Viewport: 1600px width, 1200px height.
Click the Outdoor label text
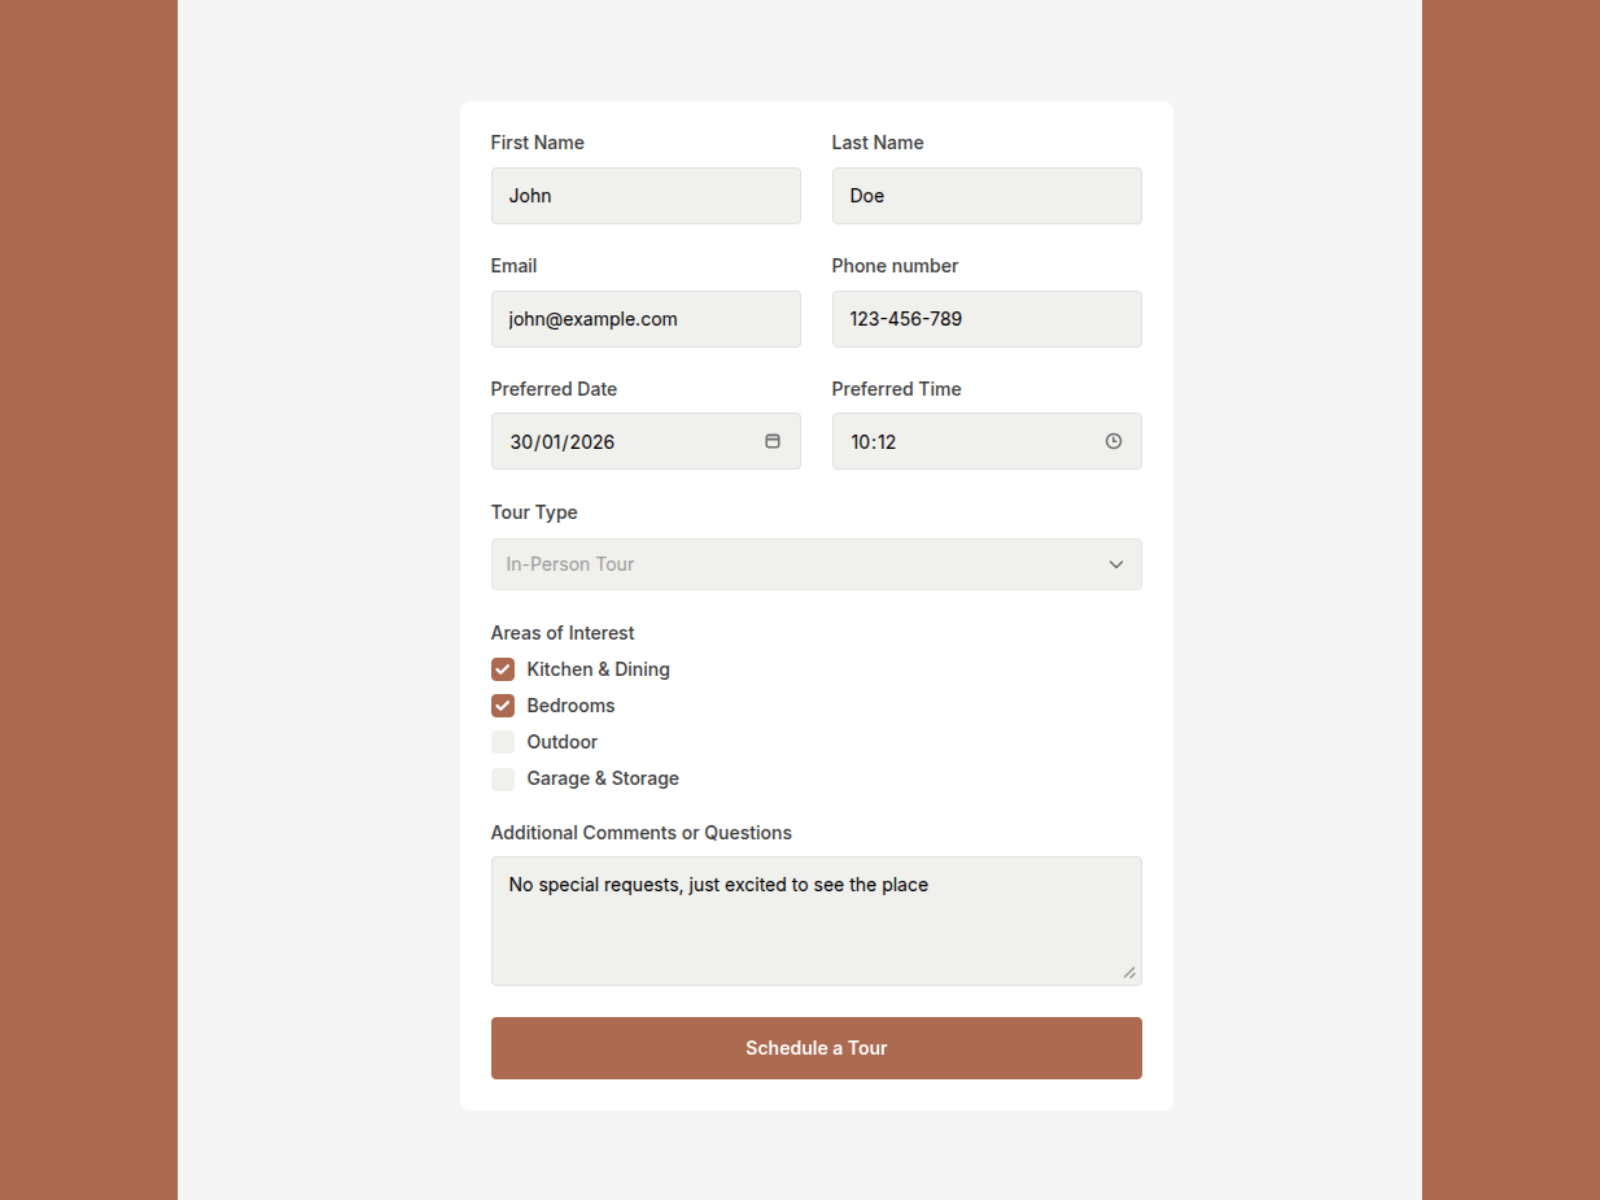(562, 742)
